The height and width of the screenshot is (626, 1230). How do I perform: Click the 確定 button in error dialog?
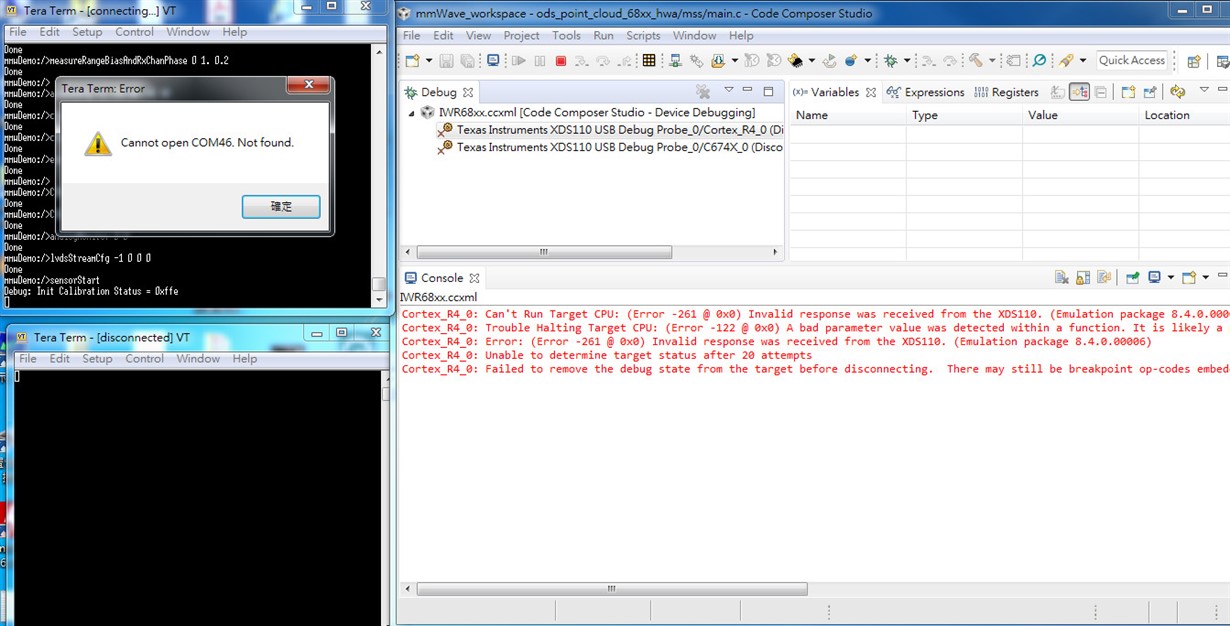[x=281, y=206]
